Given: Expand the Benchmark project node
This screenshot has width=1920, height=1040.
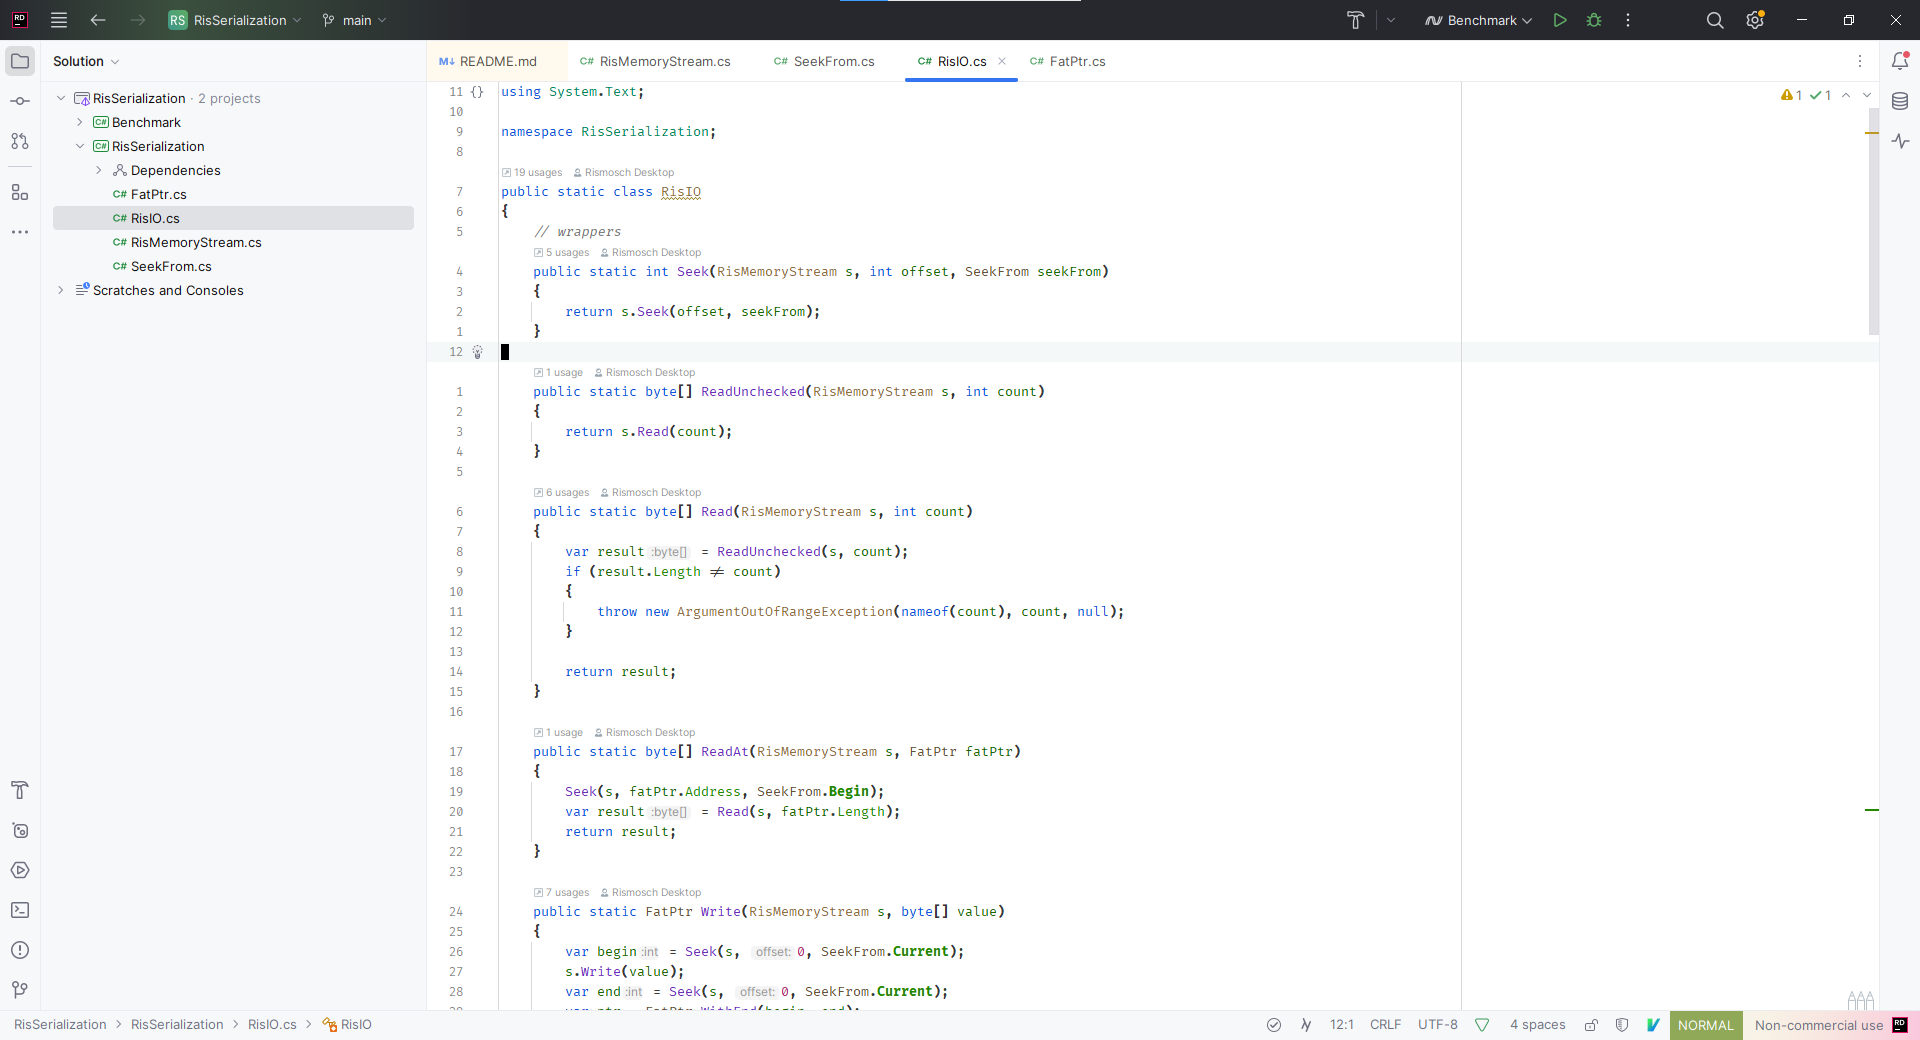Looking at the screenshot, I should pyautogui.click(x=81, y=122).
